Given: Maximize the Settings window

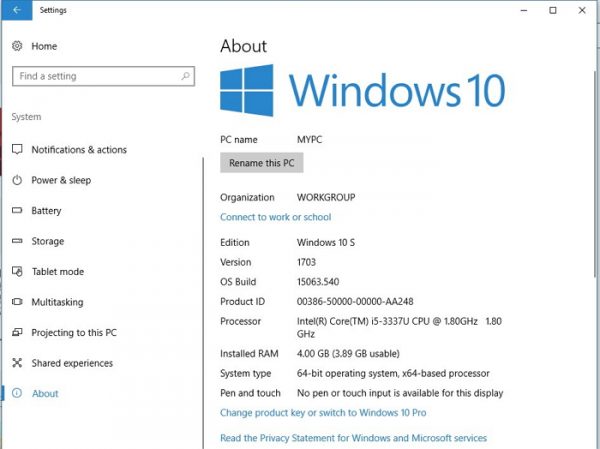Looking at the screenshot, I should 553,10.
